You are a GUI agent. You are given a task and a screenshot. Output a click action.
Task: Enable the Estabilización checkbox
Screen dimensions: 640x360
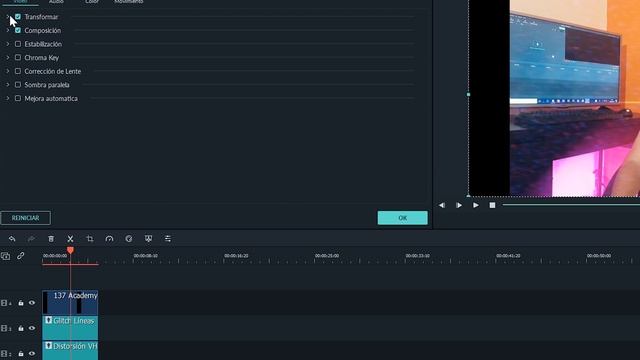click(x=18, y=44)
